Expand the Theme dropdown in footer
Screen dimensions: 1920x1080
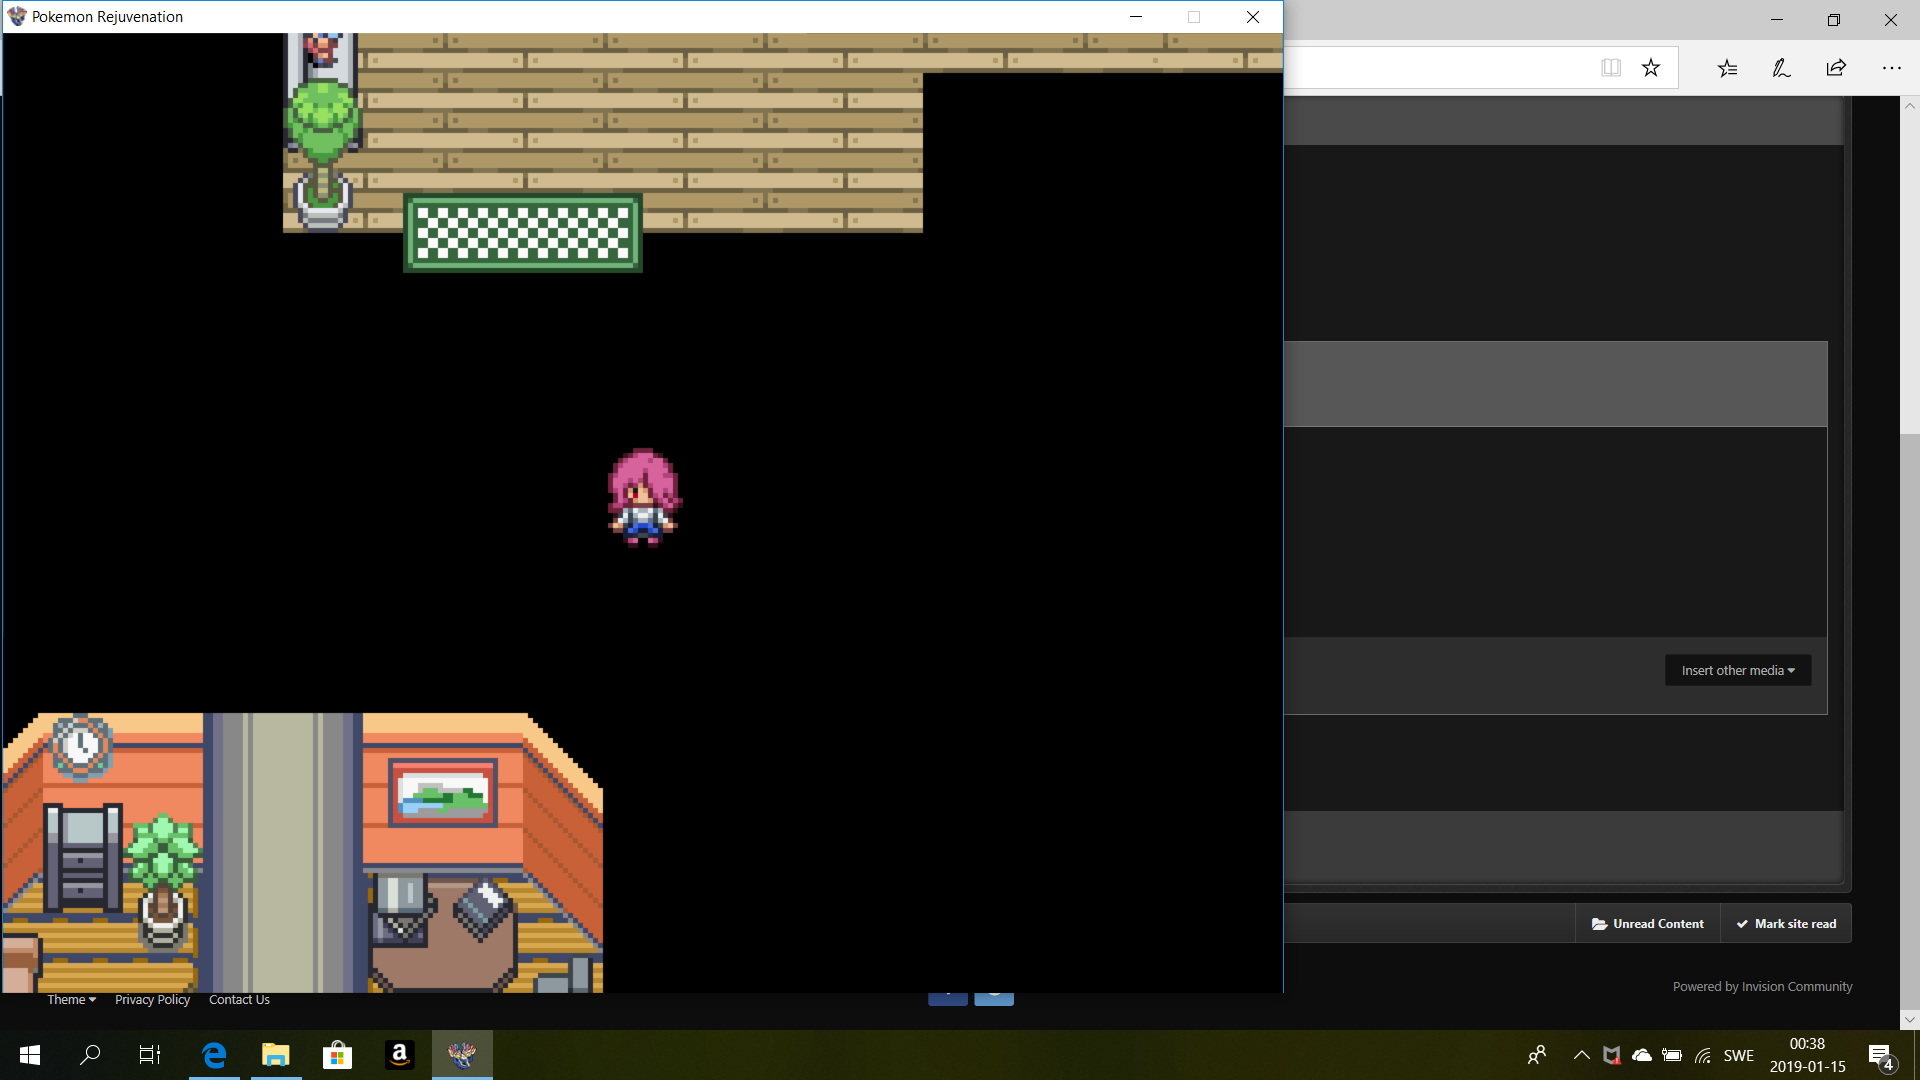(72, 999)
